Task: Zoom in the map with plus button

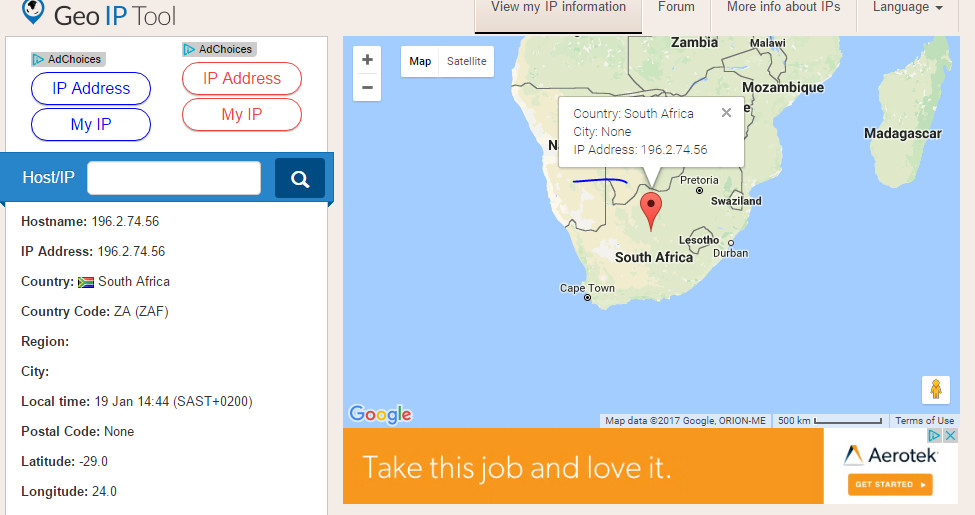Action: click(x=367, y=60)
